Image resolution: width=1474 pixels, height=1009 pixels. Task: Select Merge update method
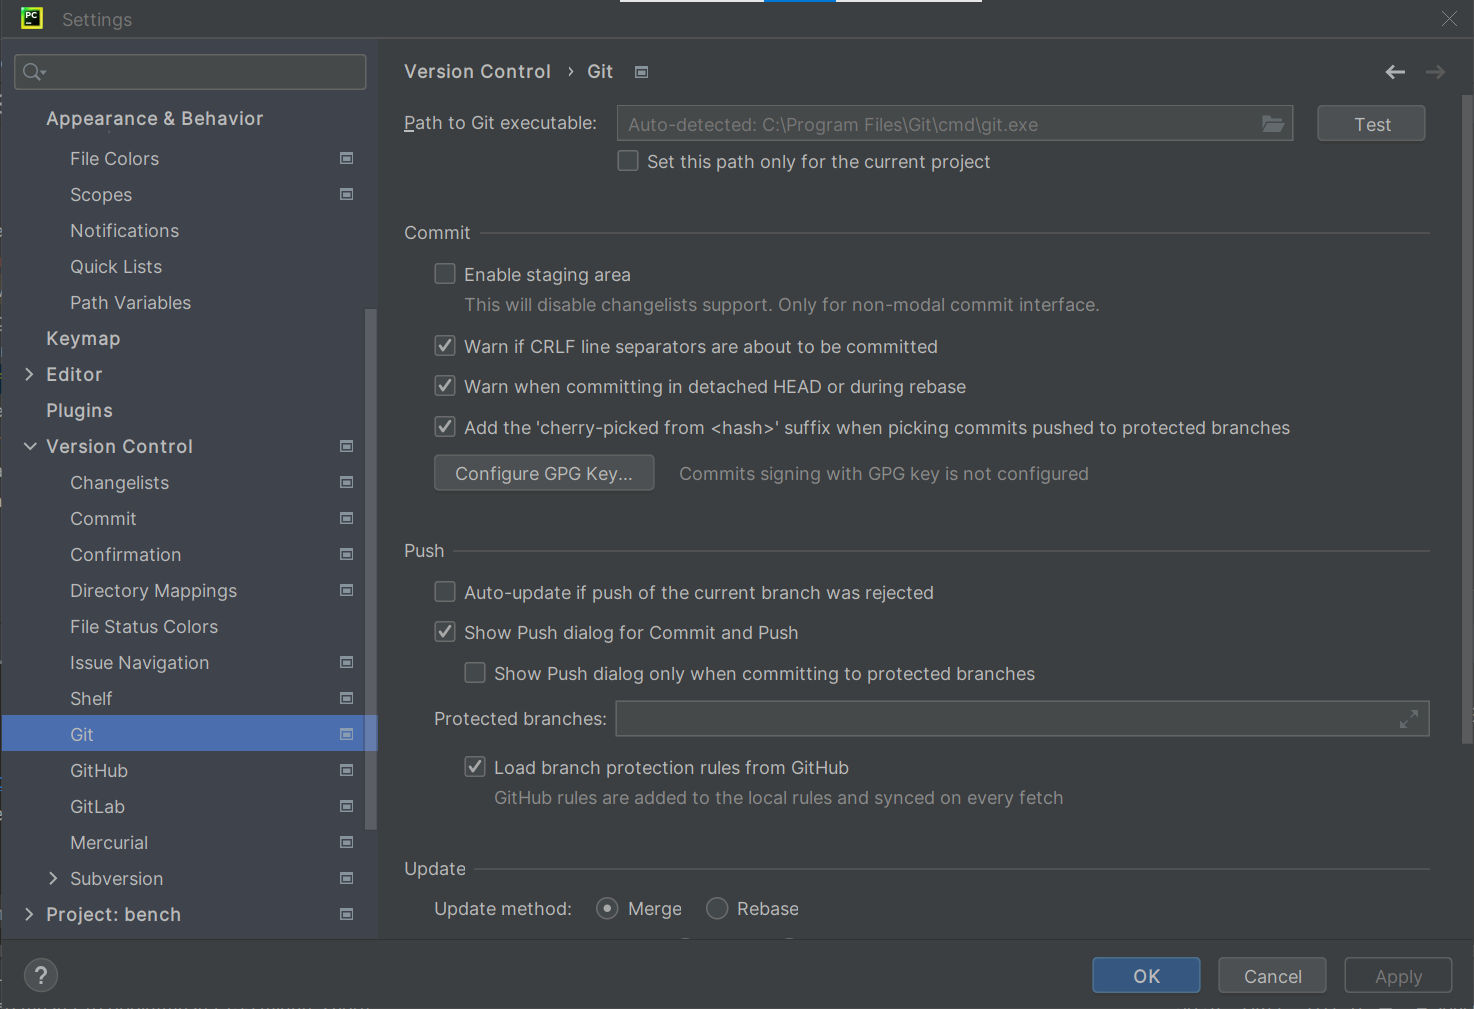tap(607, 908)
